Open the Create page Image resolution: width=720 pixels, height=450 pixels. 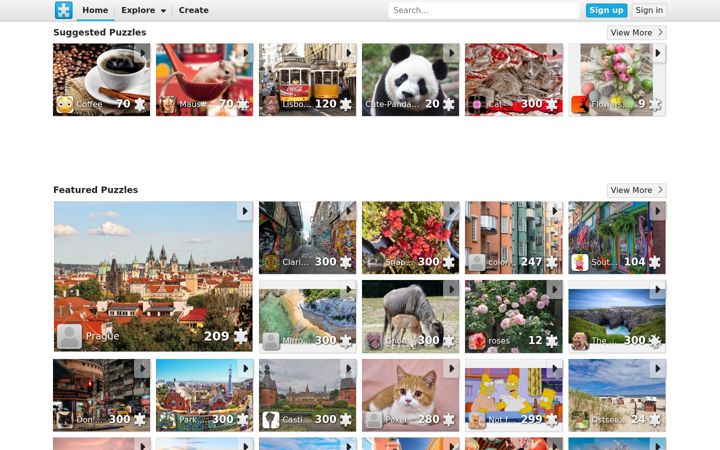193,10
